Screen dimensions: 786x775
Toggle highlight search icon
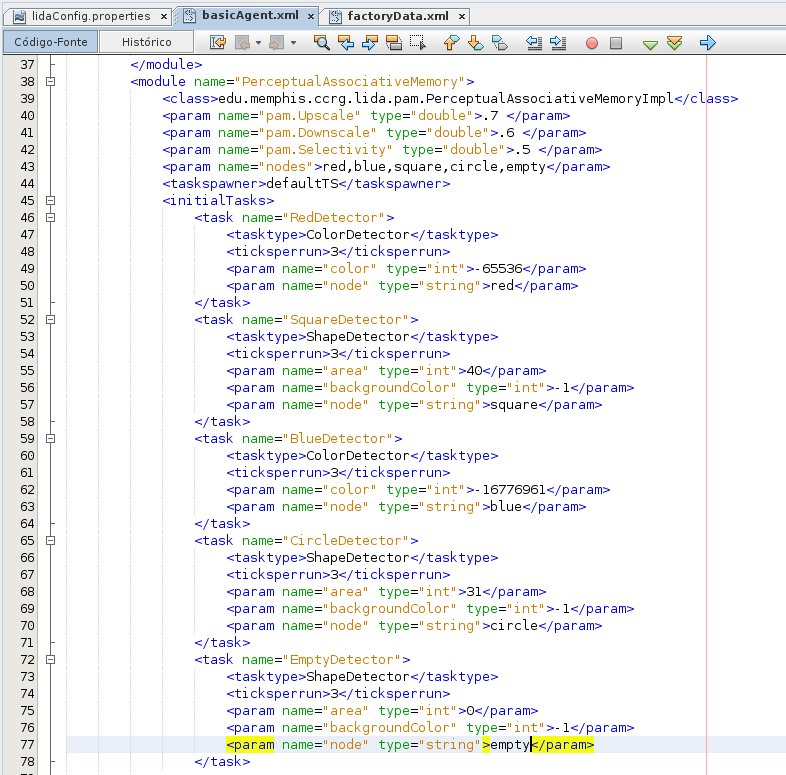(x=393, y=43)
